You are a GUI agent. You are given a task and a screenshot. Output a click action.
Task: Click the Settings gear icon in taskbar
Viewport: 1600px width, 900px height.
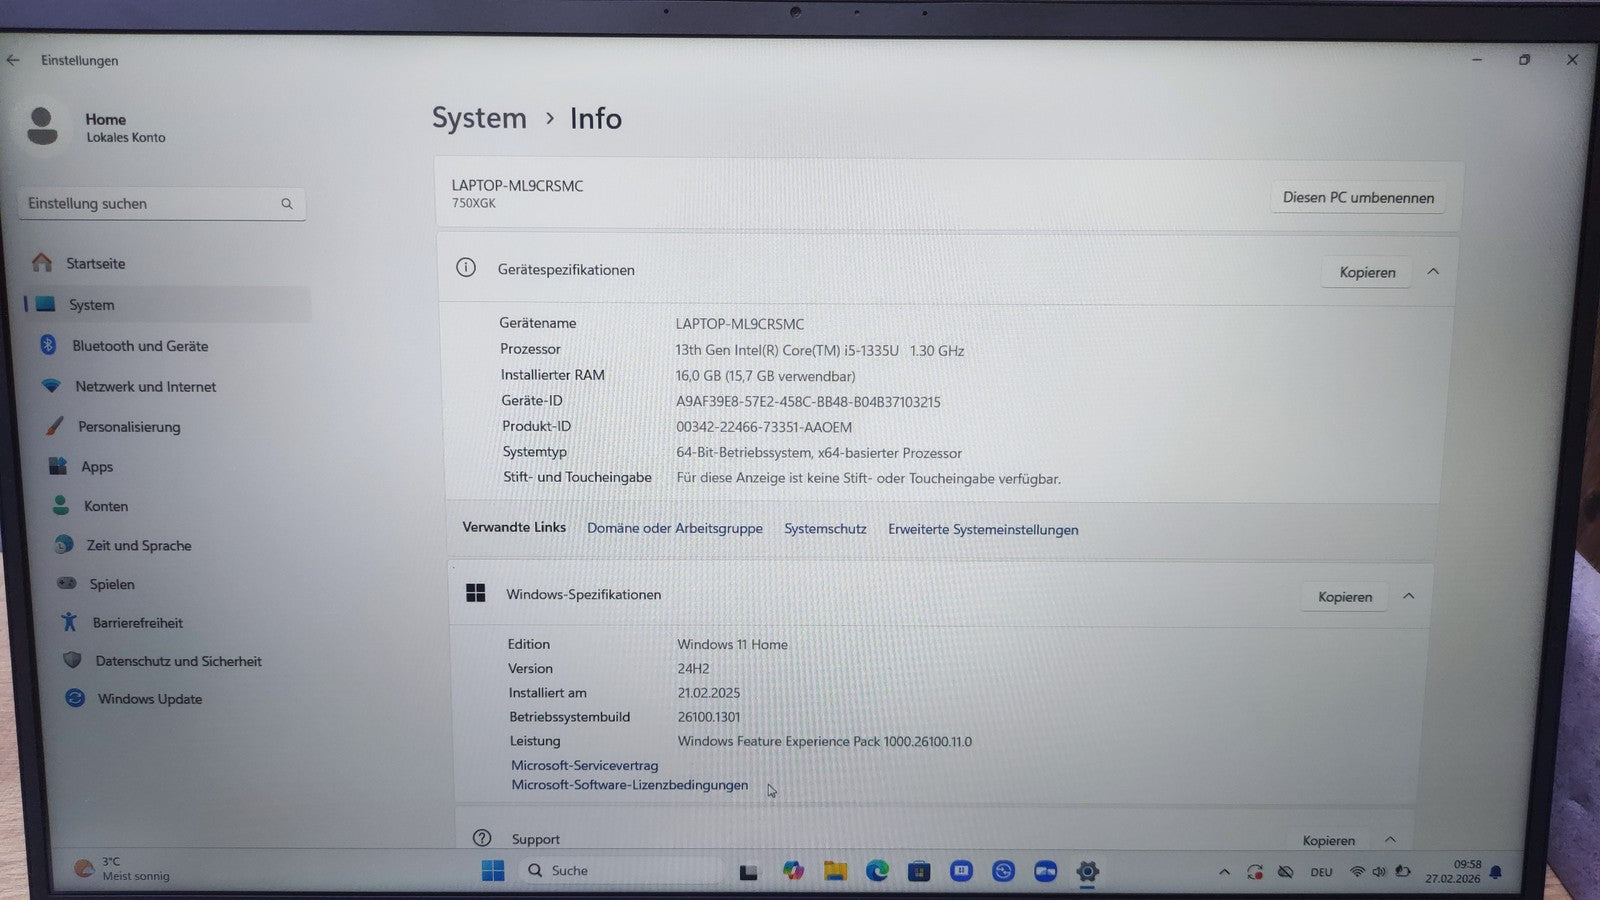click(1088, 872)
